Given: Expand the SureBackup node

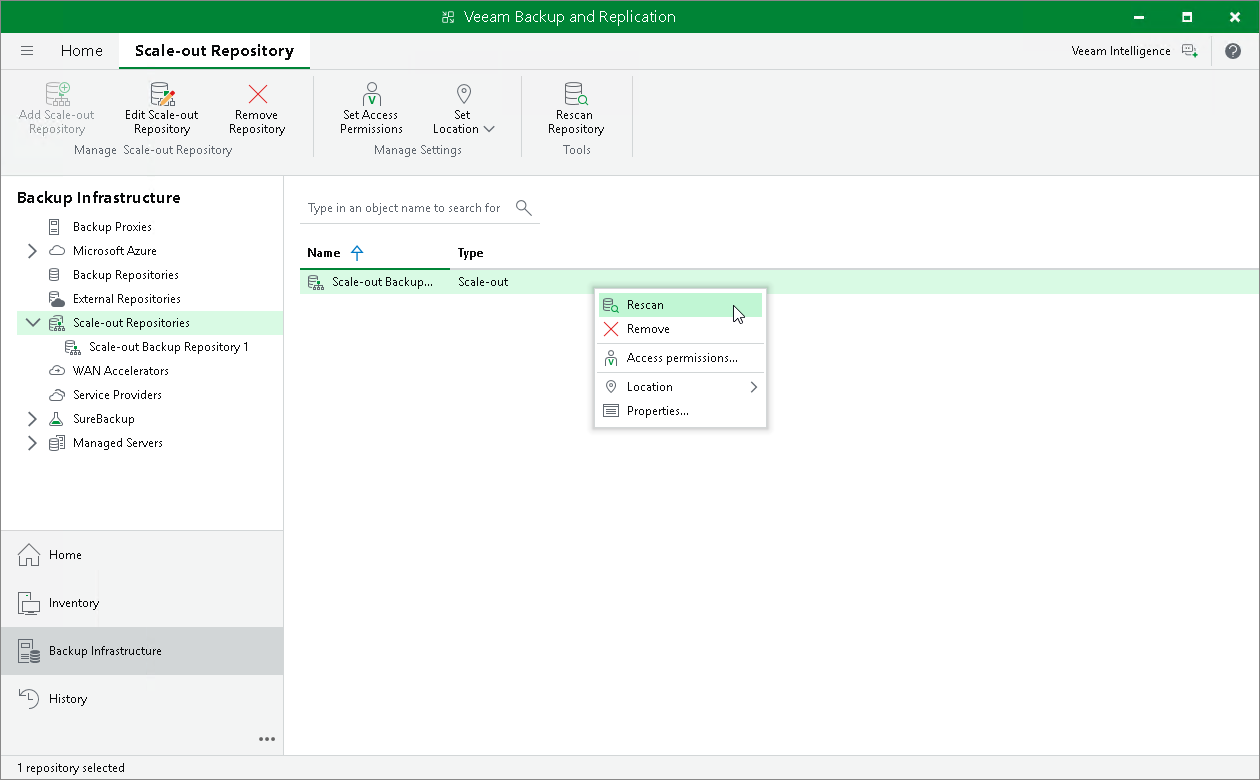Looking at the screenshot, I should point(32,419).
